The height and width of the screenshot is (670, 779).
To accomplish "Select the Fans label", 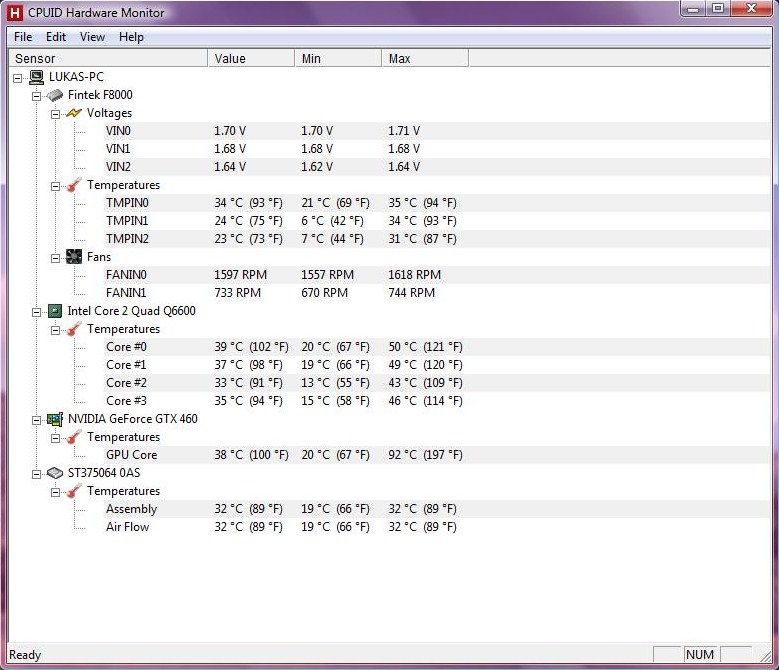I will click(99, 257).
